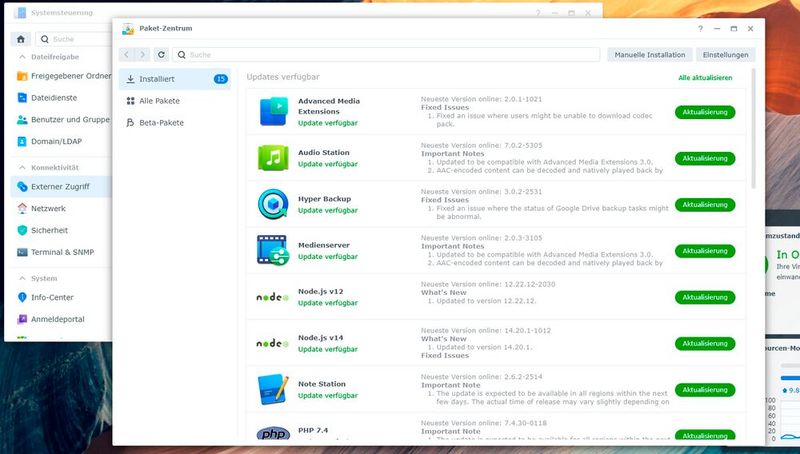Viewport: 800px width, 454px height.
Task: Open the Note Station package icon
Action: [x=273, y=389]
